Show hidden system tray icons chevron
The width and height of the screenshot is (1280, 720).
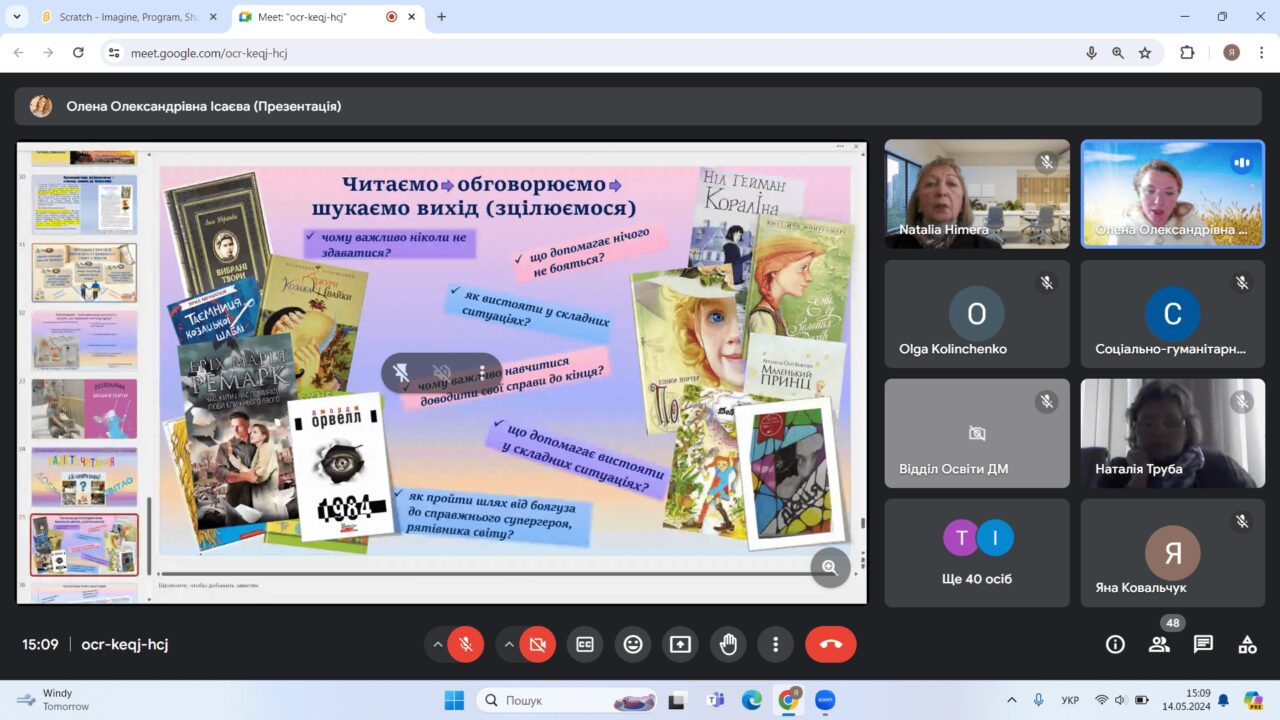coord(1012,700)
